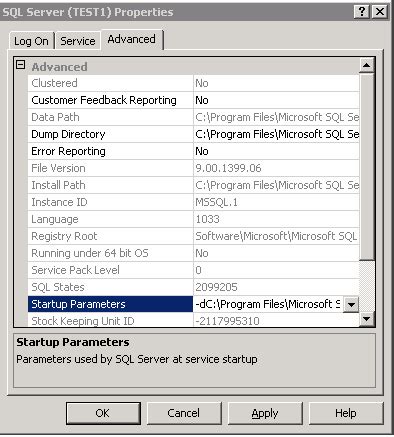394x437 pixels.
Task: Close the Properties dialog with X
Action: (380, 12)
